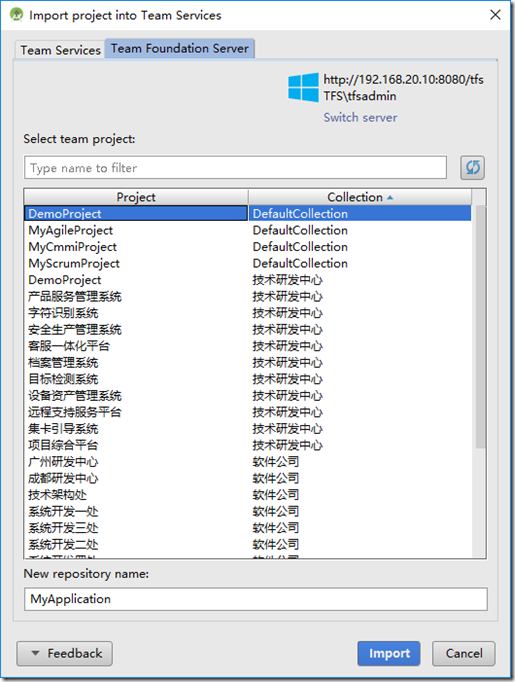515x682 pixels.
Task: Select the 字符识别系统 project
Action: [x=248, y=312]
